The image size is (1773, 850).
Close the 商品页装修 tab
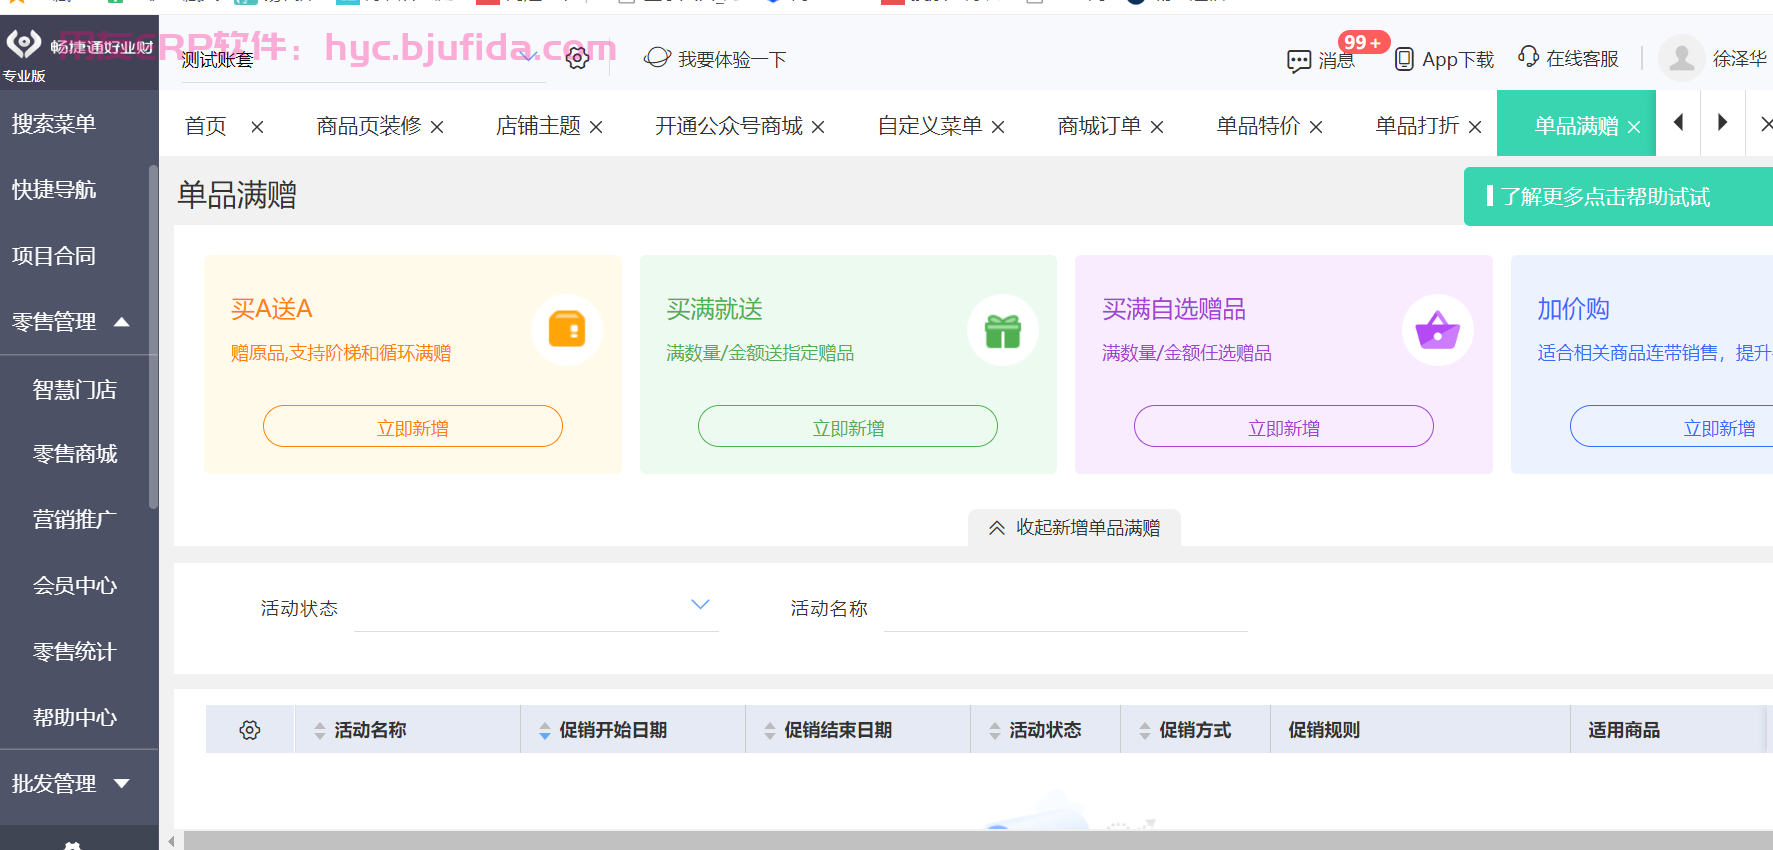[x=437, y=127]
